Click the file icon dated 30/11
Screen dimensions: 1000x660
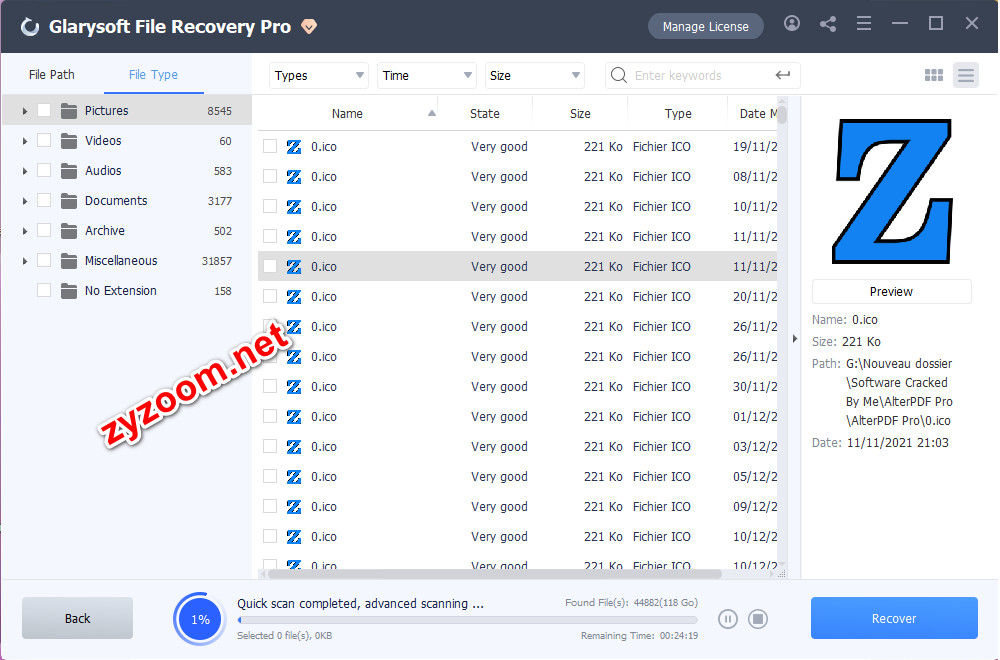[294, 386]
